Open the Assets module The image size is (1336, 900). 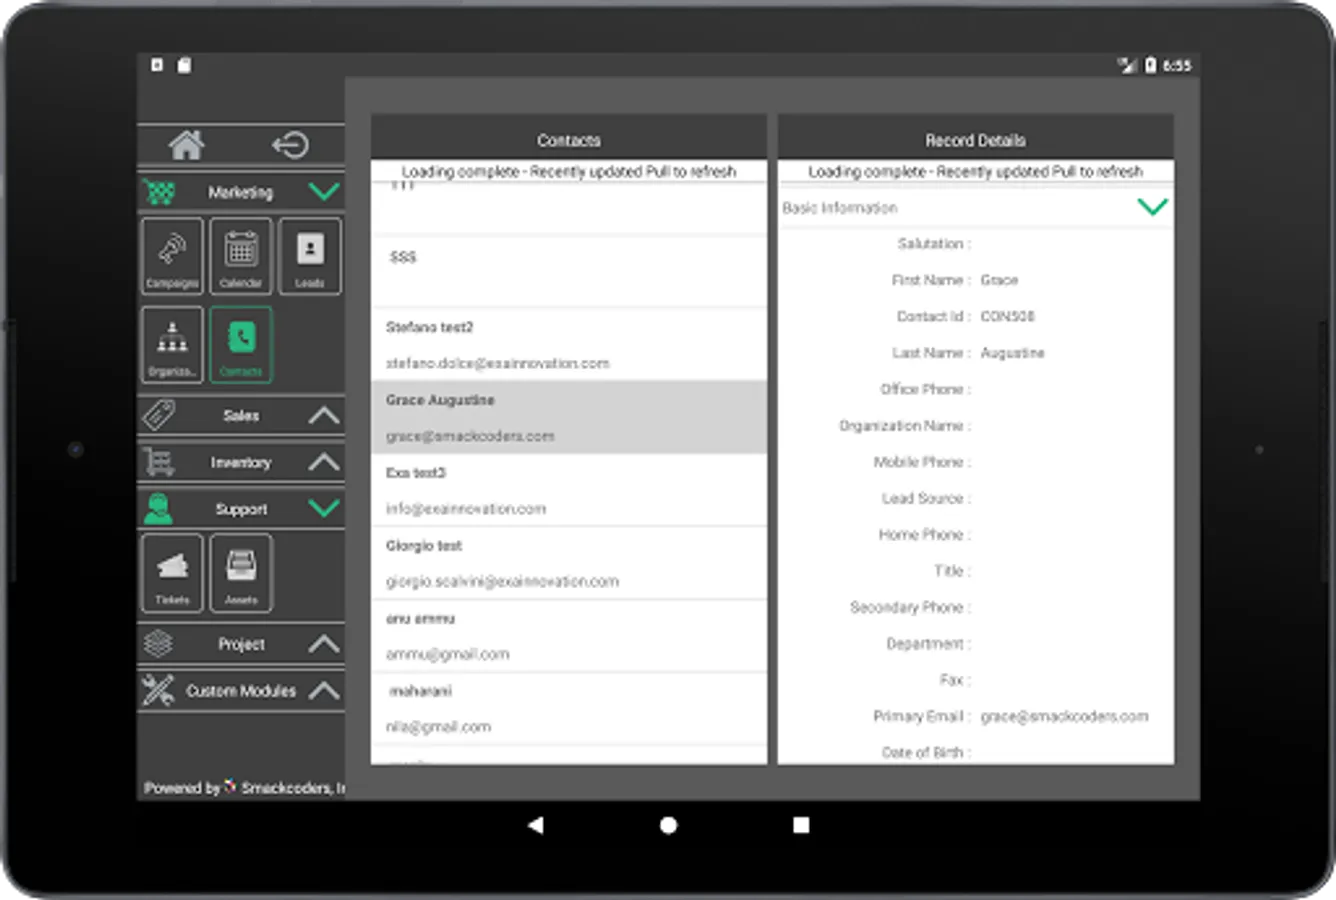click(241, 573)
